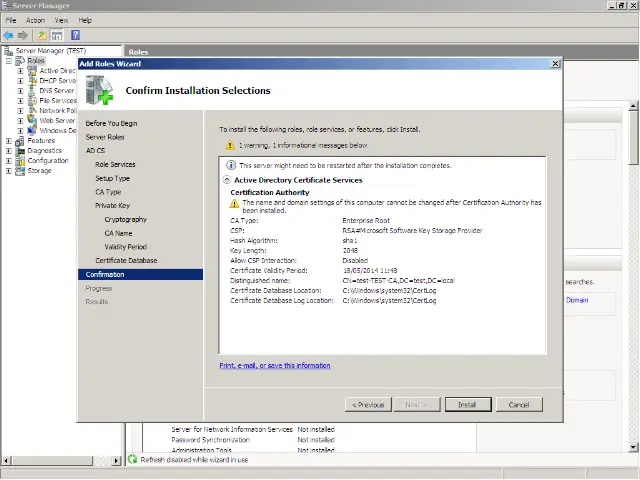Viewport: 640px width, 480px height.
Task: Click the Configuration node icon
Action: coord(20,161)
